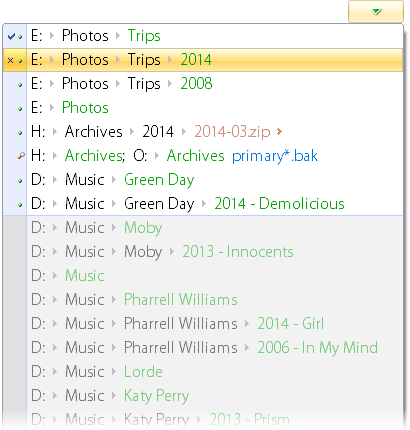Viewport: 410px width, 430px height.
Task: Select the Green Day folder entry
Action: [x=214, y=180]
